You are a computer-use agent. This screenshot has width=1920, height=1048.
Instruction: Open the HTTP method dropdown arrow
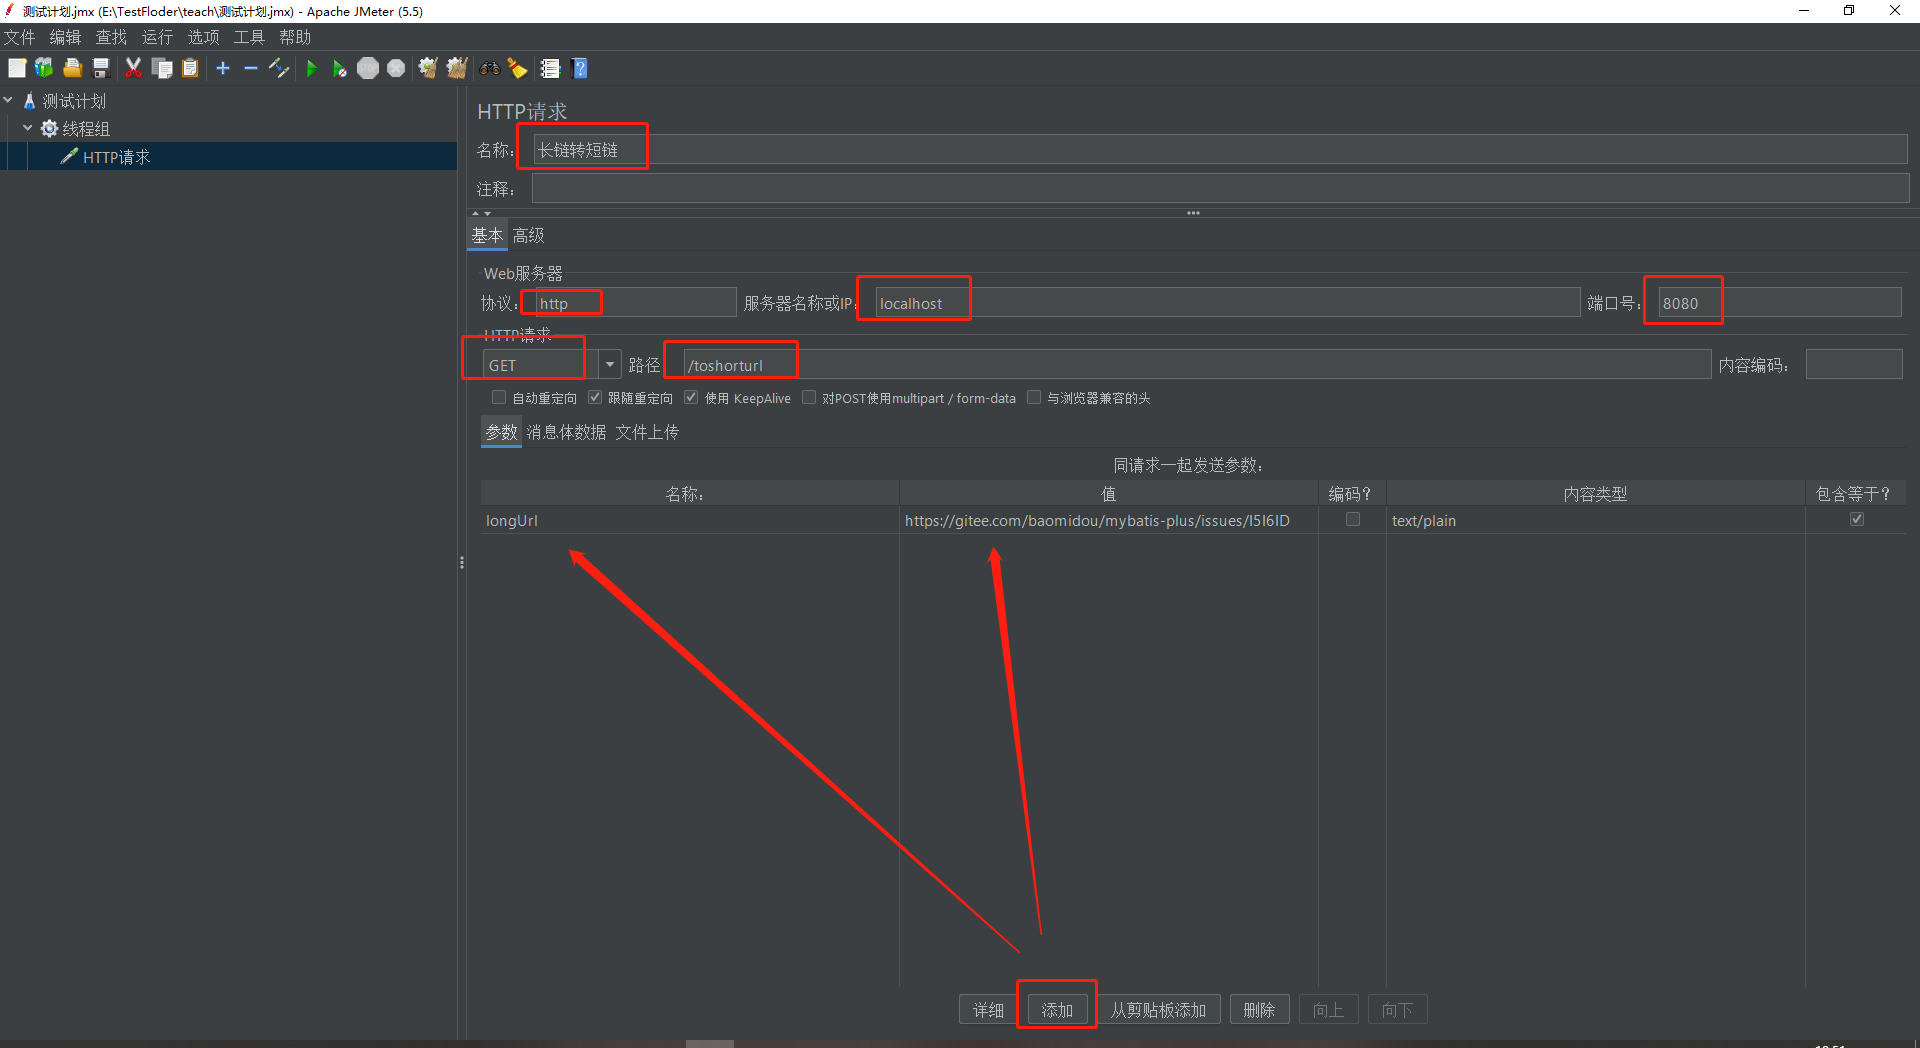coord(609,365)
